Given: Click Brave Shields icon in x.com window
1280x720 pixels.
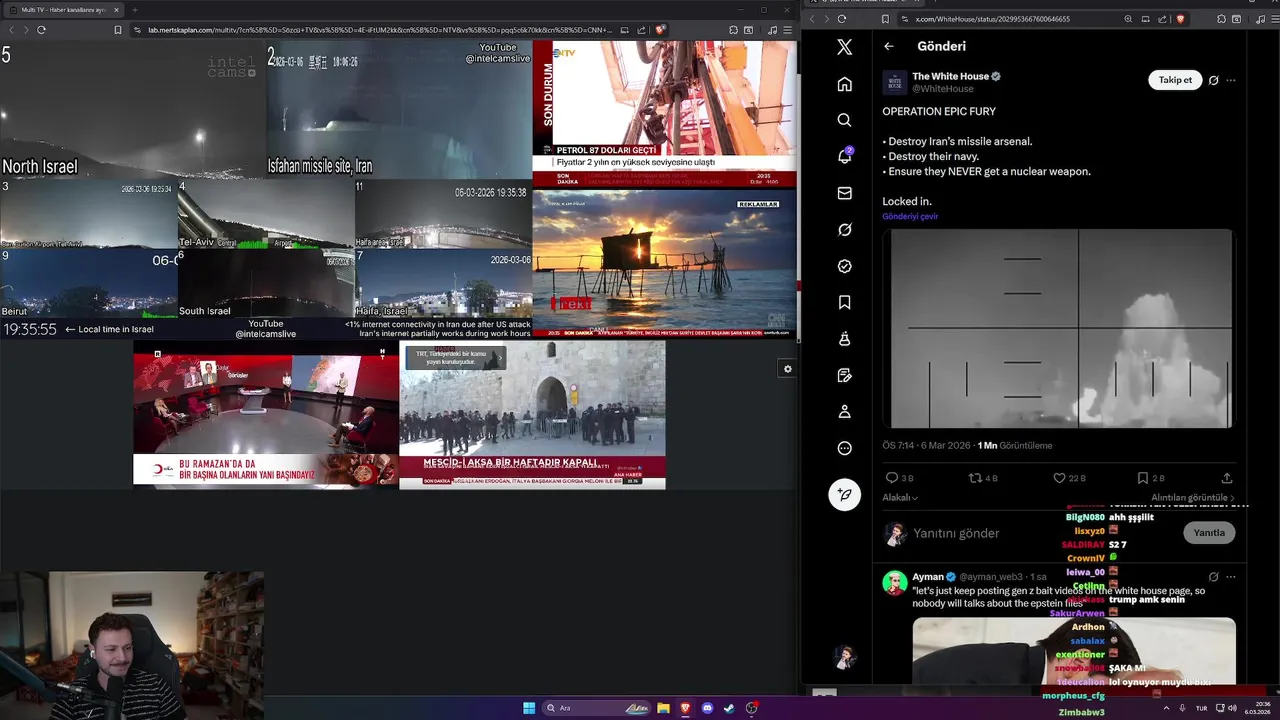Looking at the screenshot, I should pos(1180,19).
